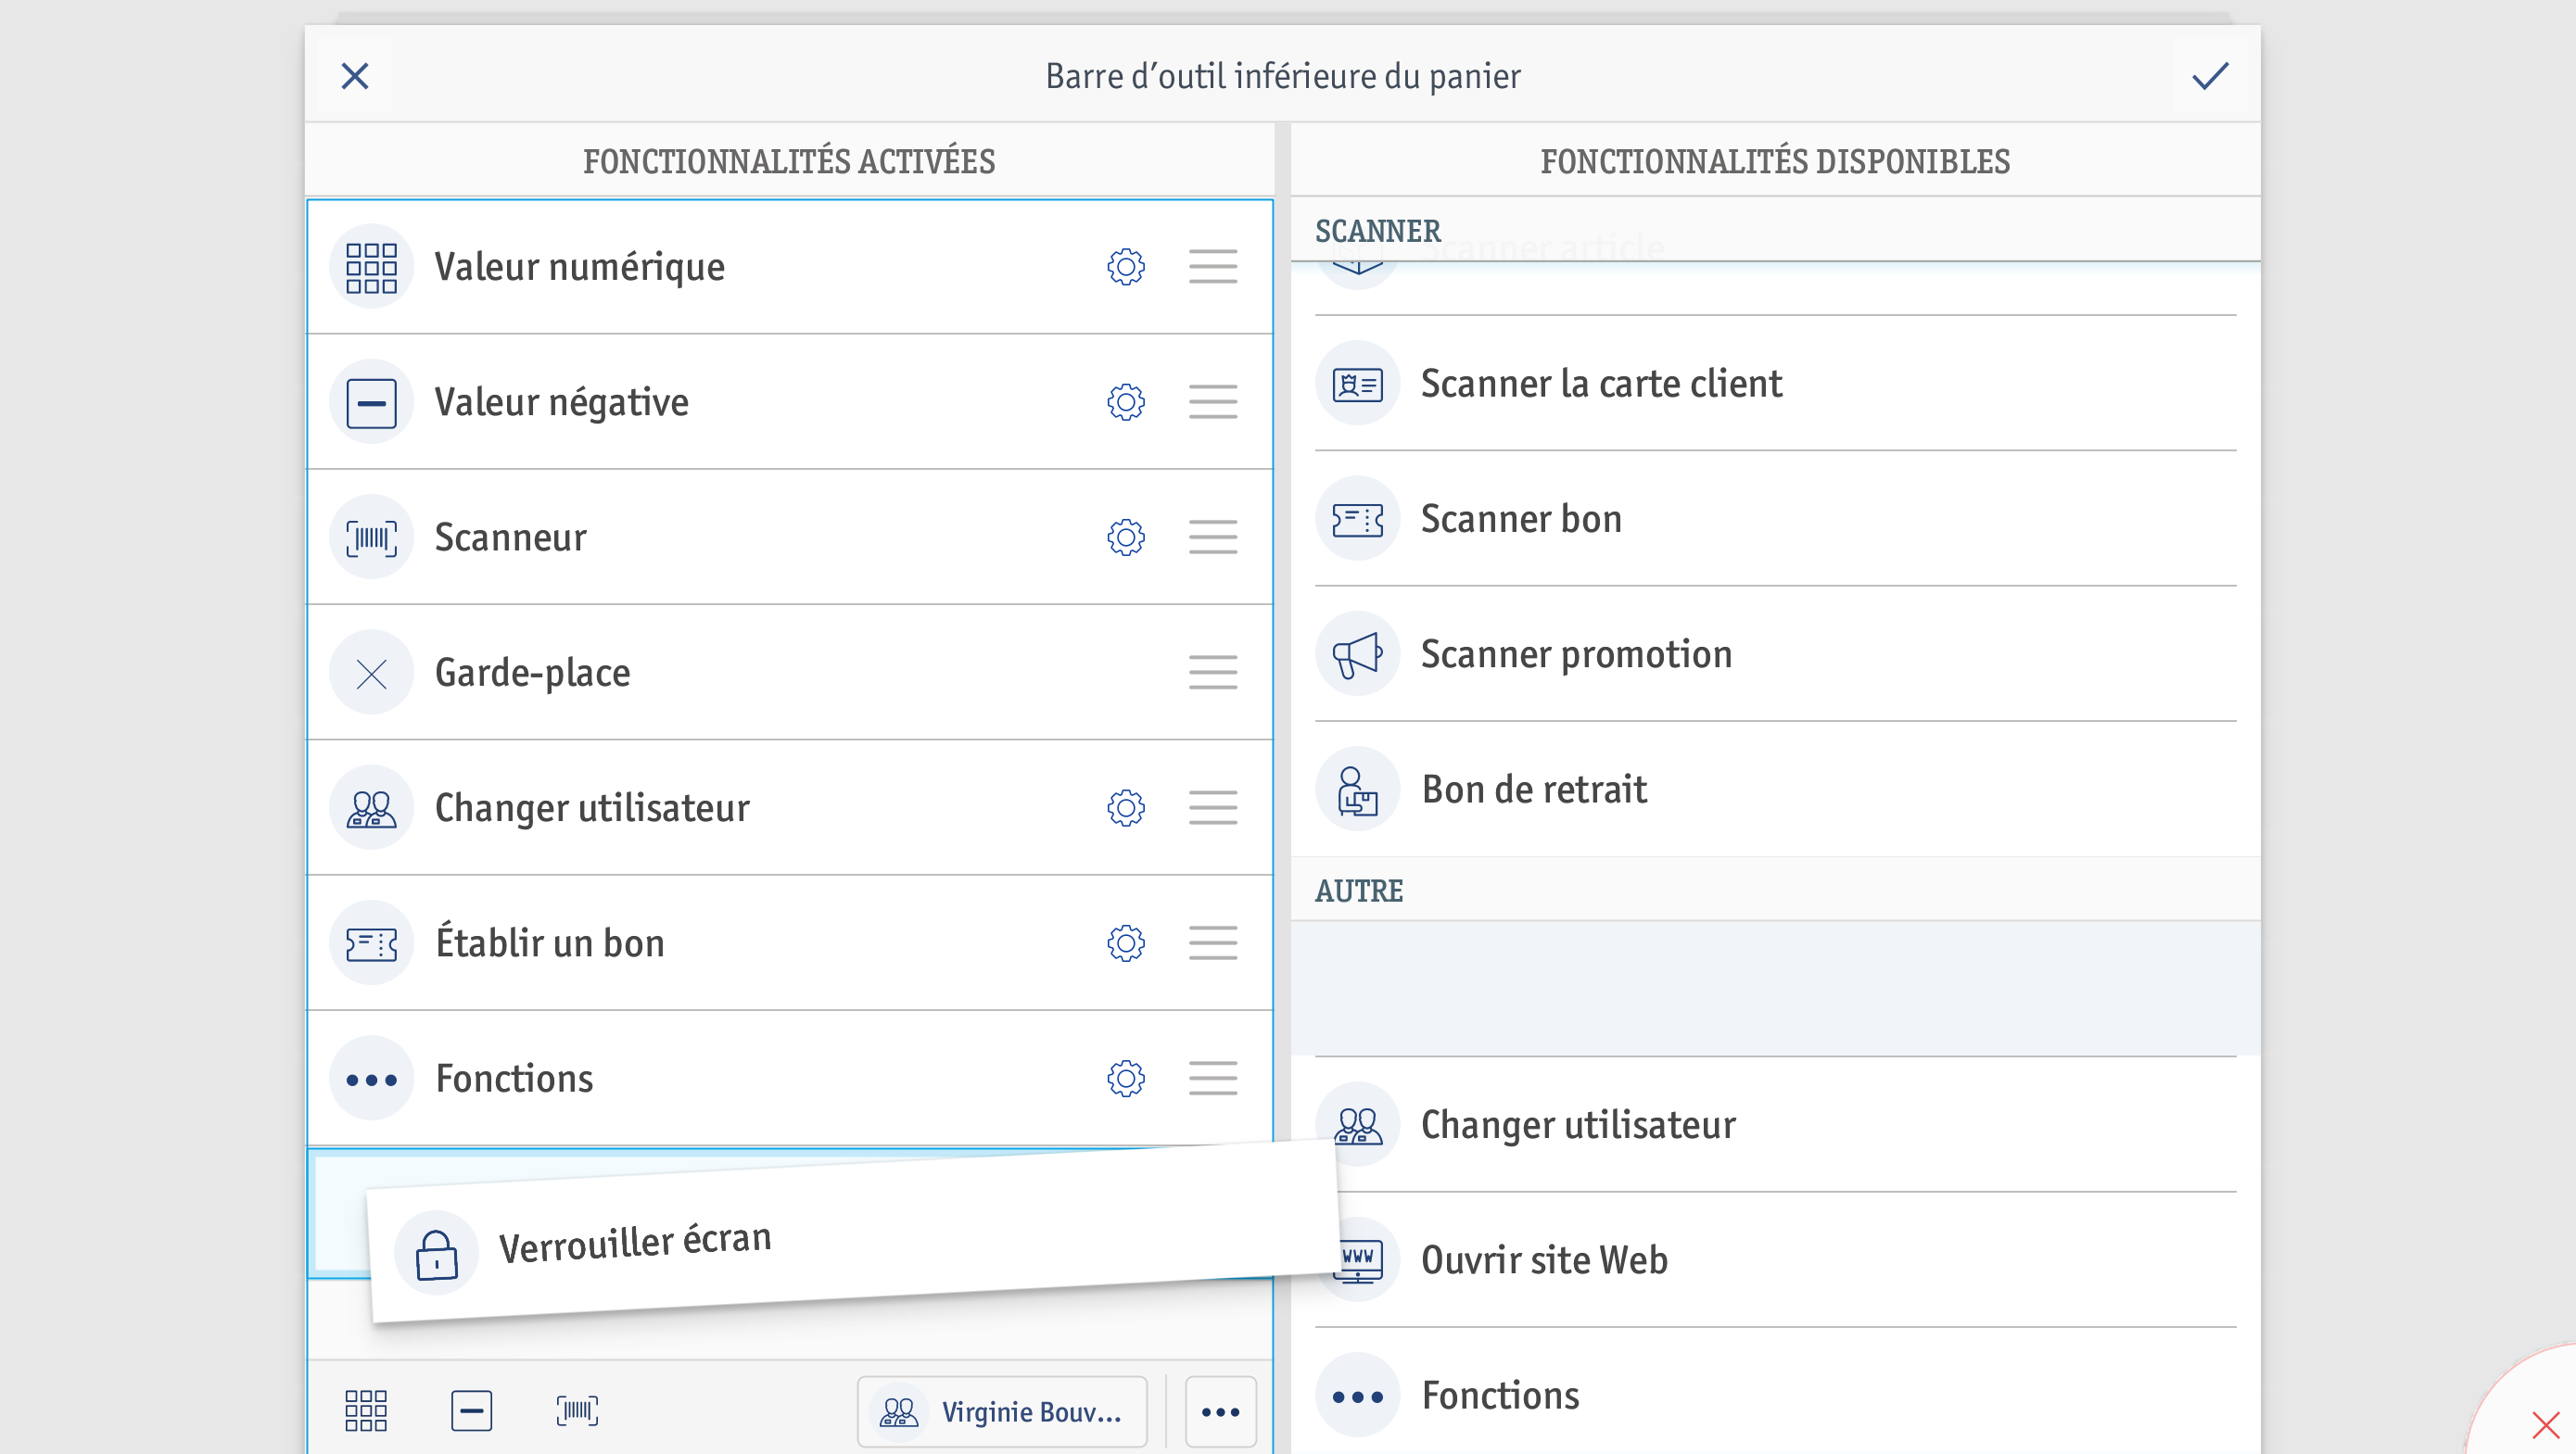Click the red X at the screen corner
2576x1454 pixels.
2545,1424
